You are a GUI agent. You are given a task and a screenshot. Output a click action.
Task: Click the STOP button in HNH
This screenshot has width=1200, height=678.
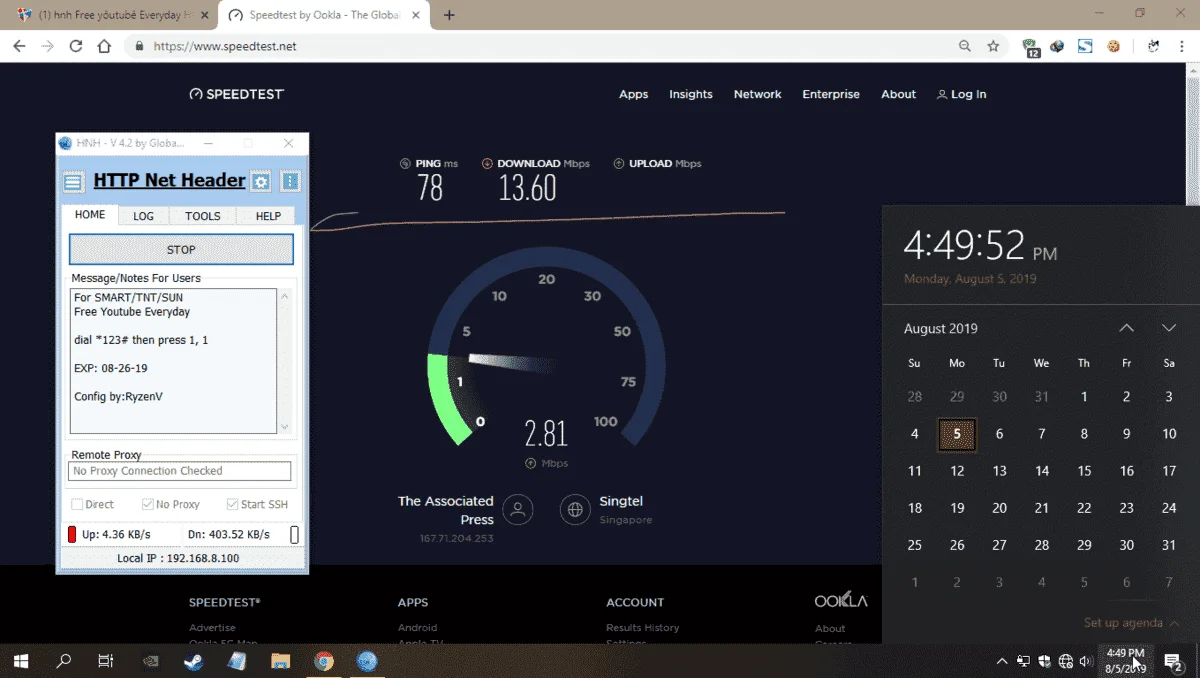[181, 250]
